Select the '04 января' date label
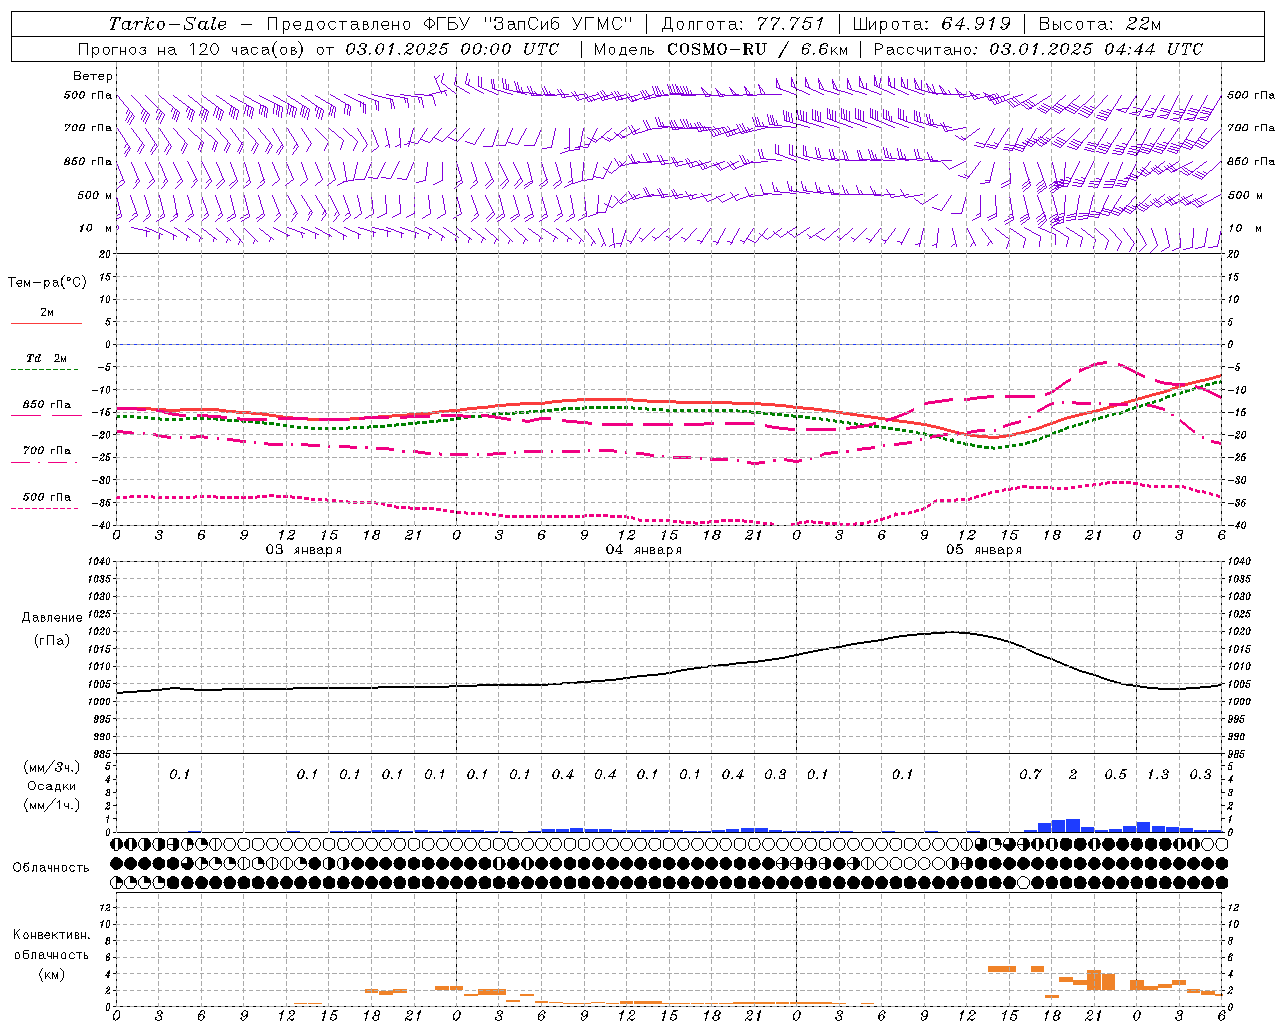This screenshot has height=1024, width=1280. click(x=644, y=550)
